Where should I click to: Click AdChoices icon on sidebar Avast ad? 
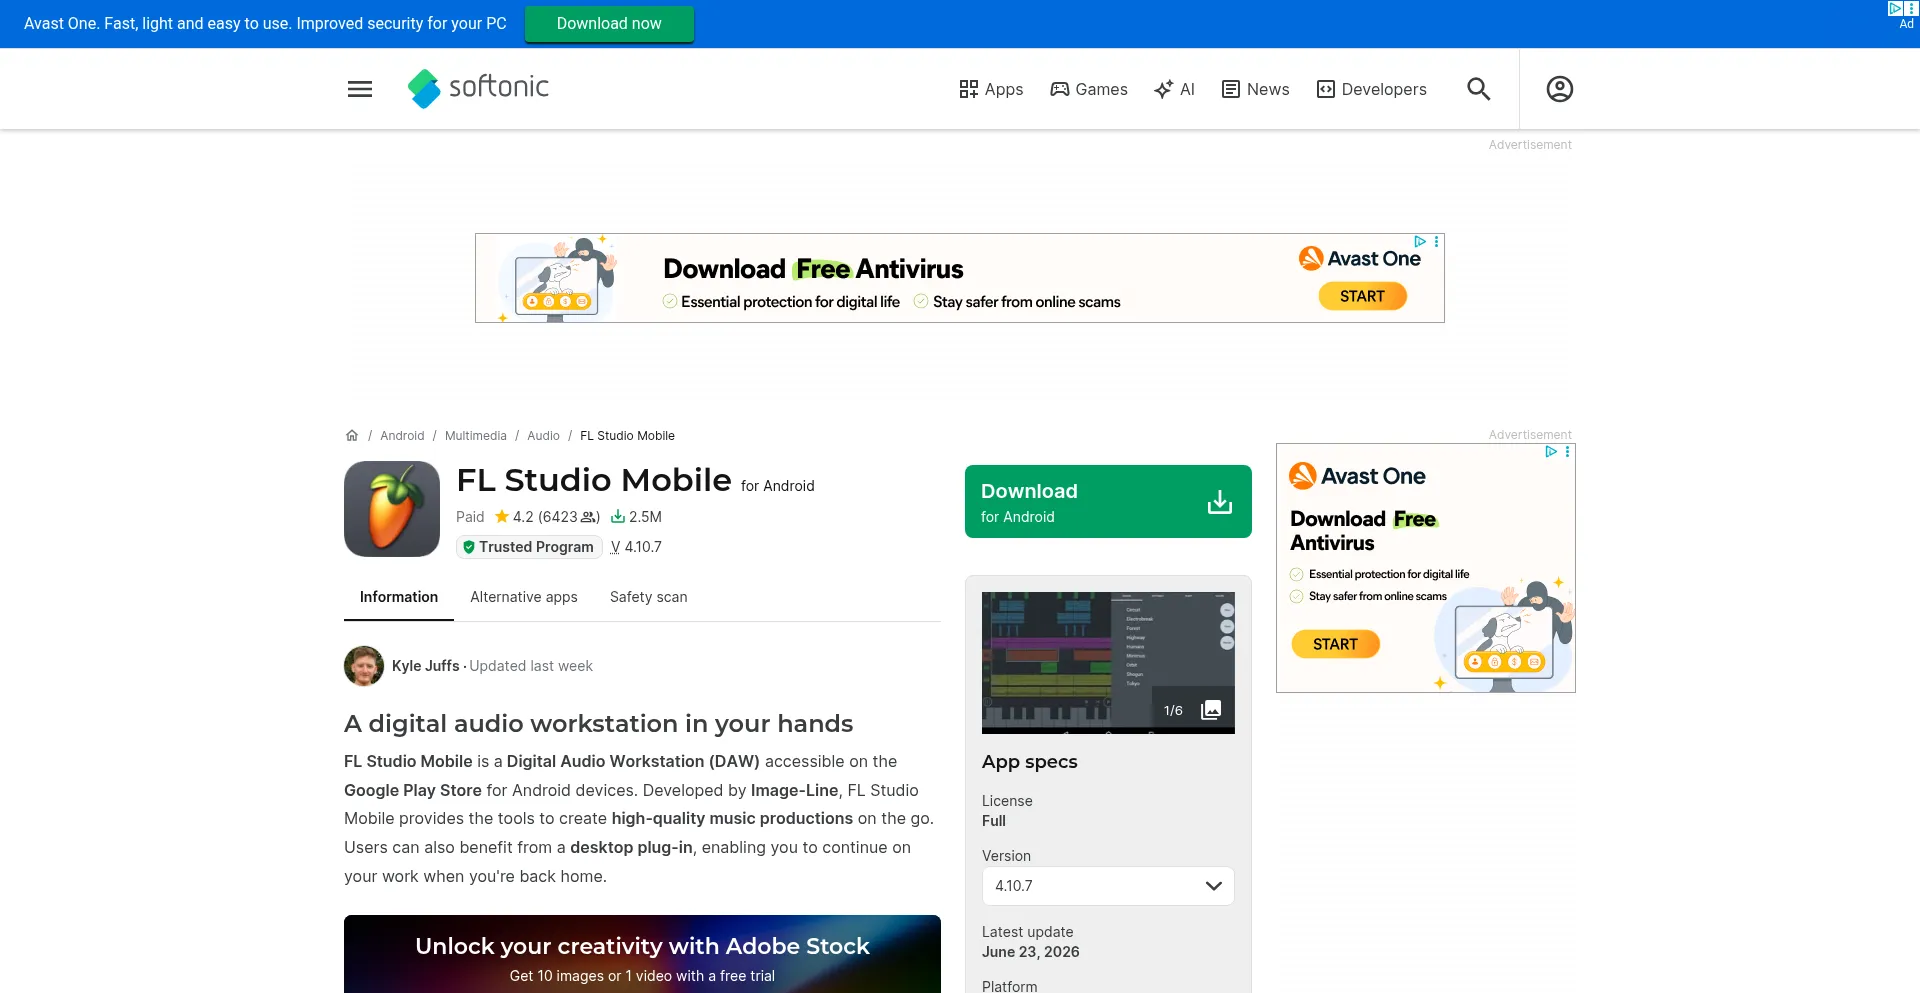1551,452
